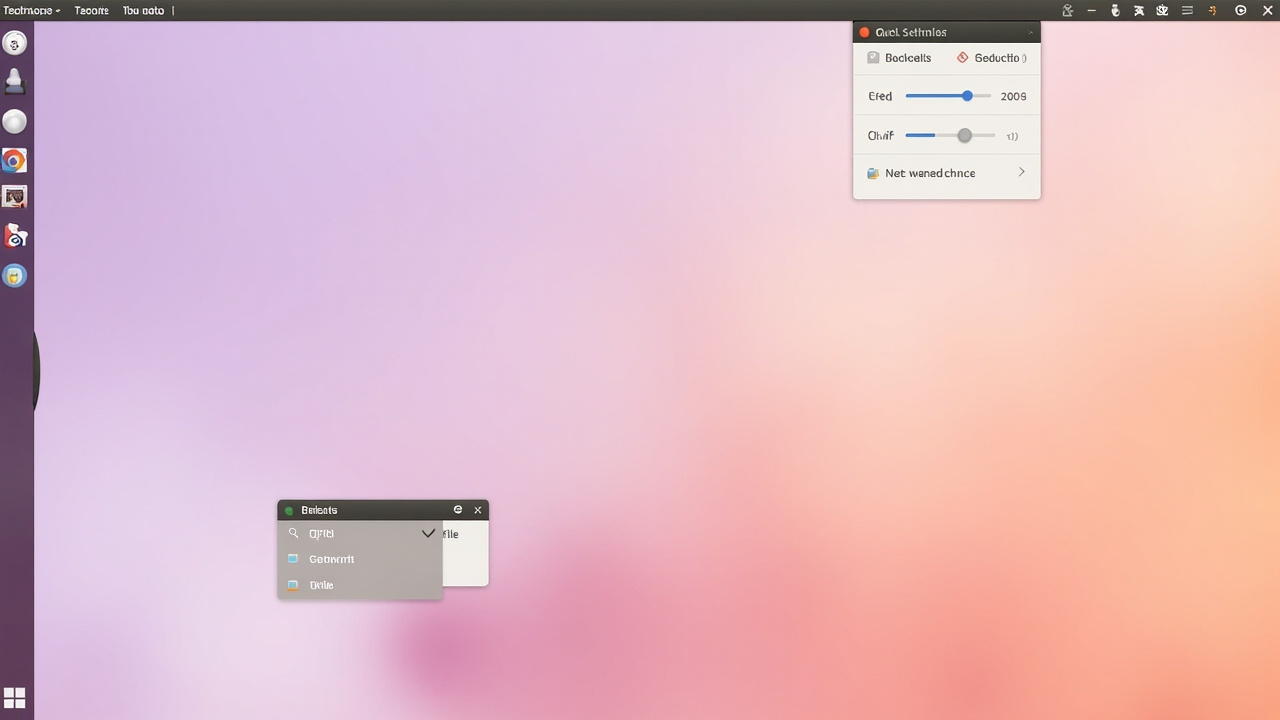Click the Ohvif slider grey handle

[x=964, y=135]
